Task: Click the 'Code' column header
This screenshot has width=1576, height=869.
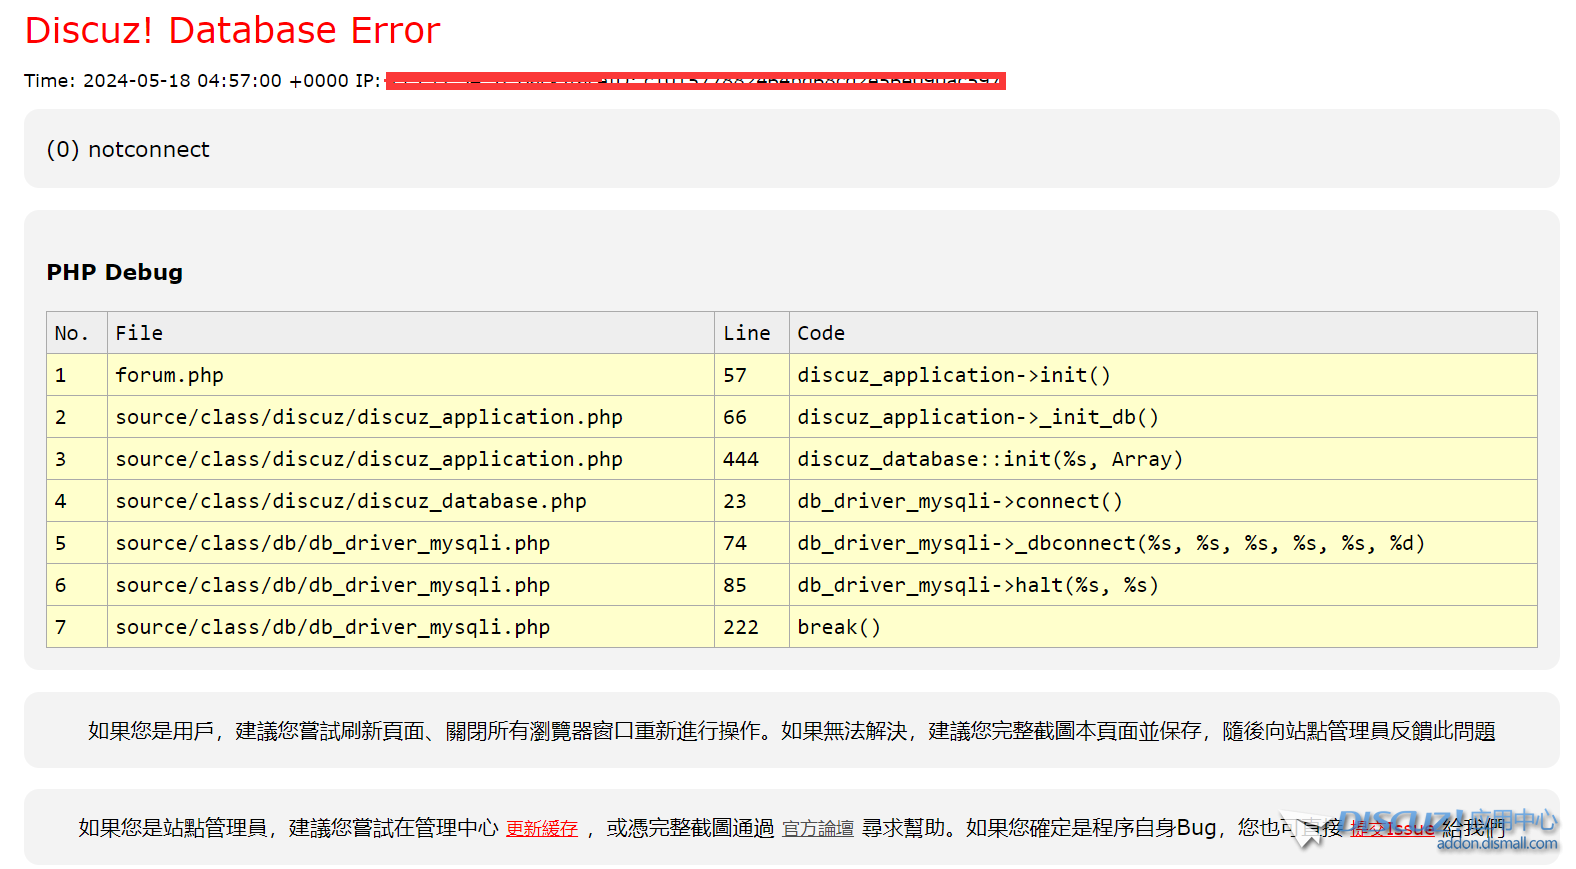Action: 1163,333
